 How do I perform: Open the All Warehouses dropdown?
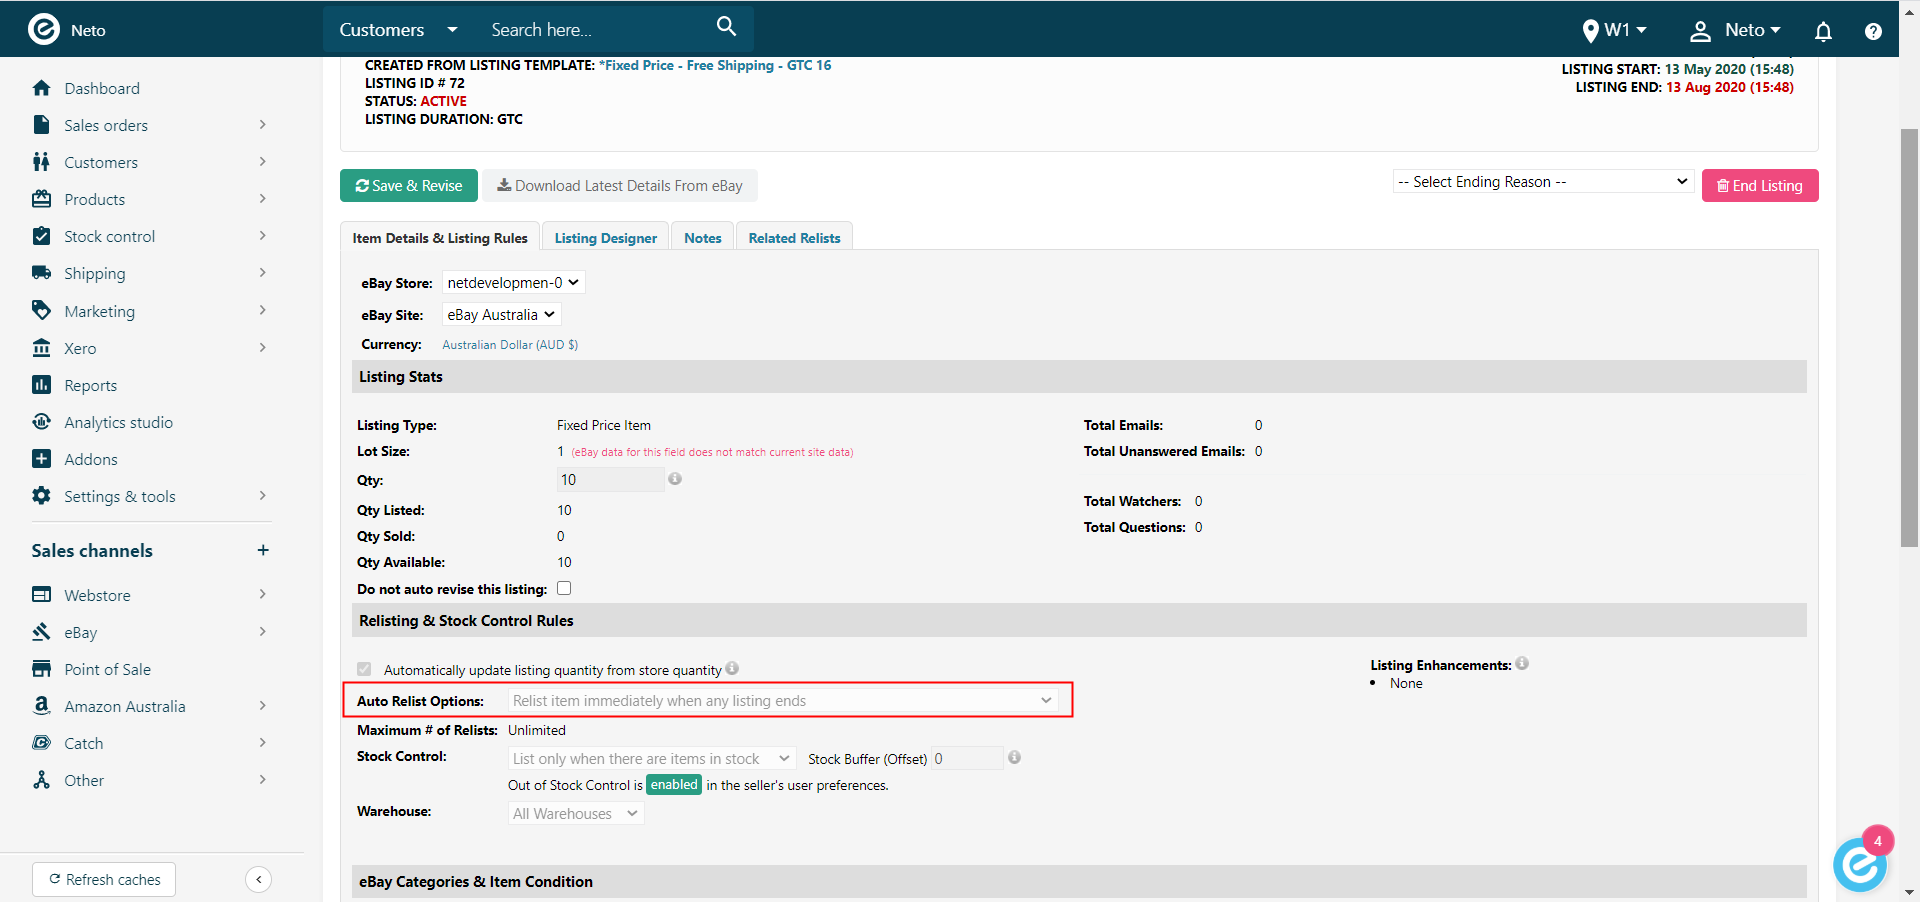pyautogui.click(x=576, y=813)
